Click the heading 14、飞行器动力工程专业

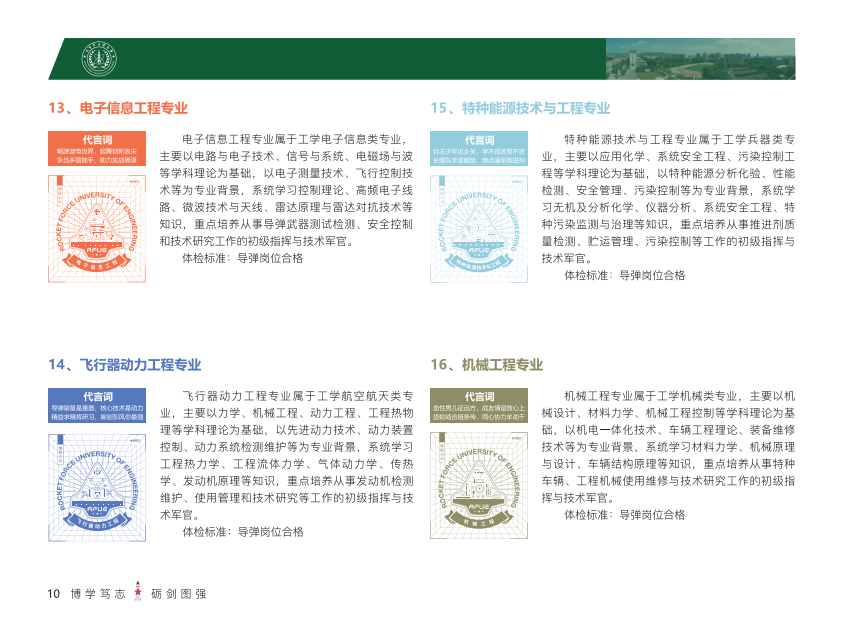click(125, 364)
